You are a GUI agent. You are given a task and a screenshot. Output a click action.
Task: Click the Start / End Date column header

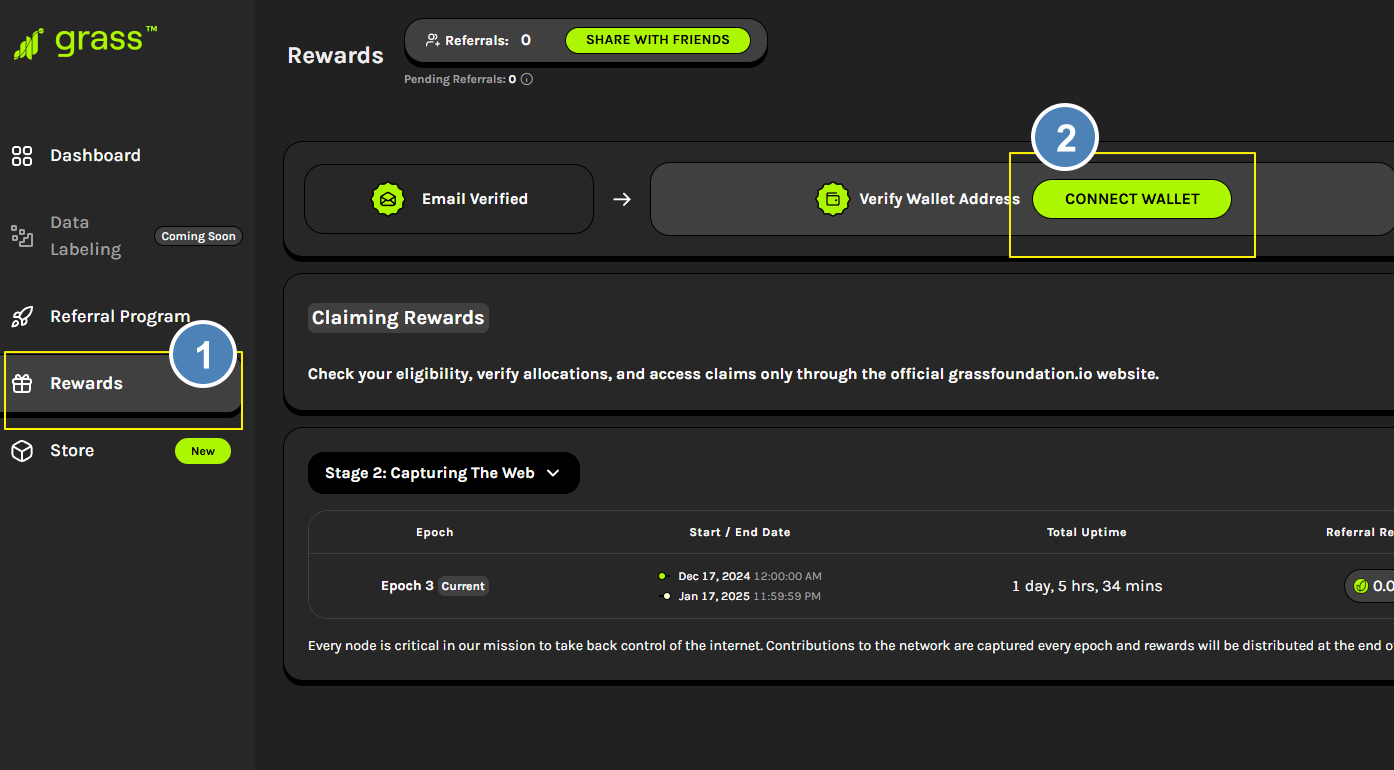point(740,532)
